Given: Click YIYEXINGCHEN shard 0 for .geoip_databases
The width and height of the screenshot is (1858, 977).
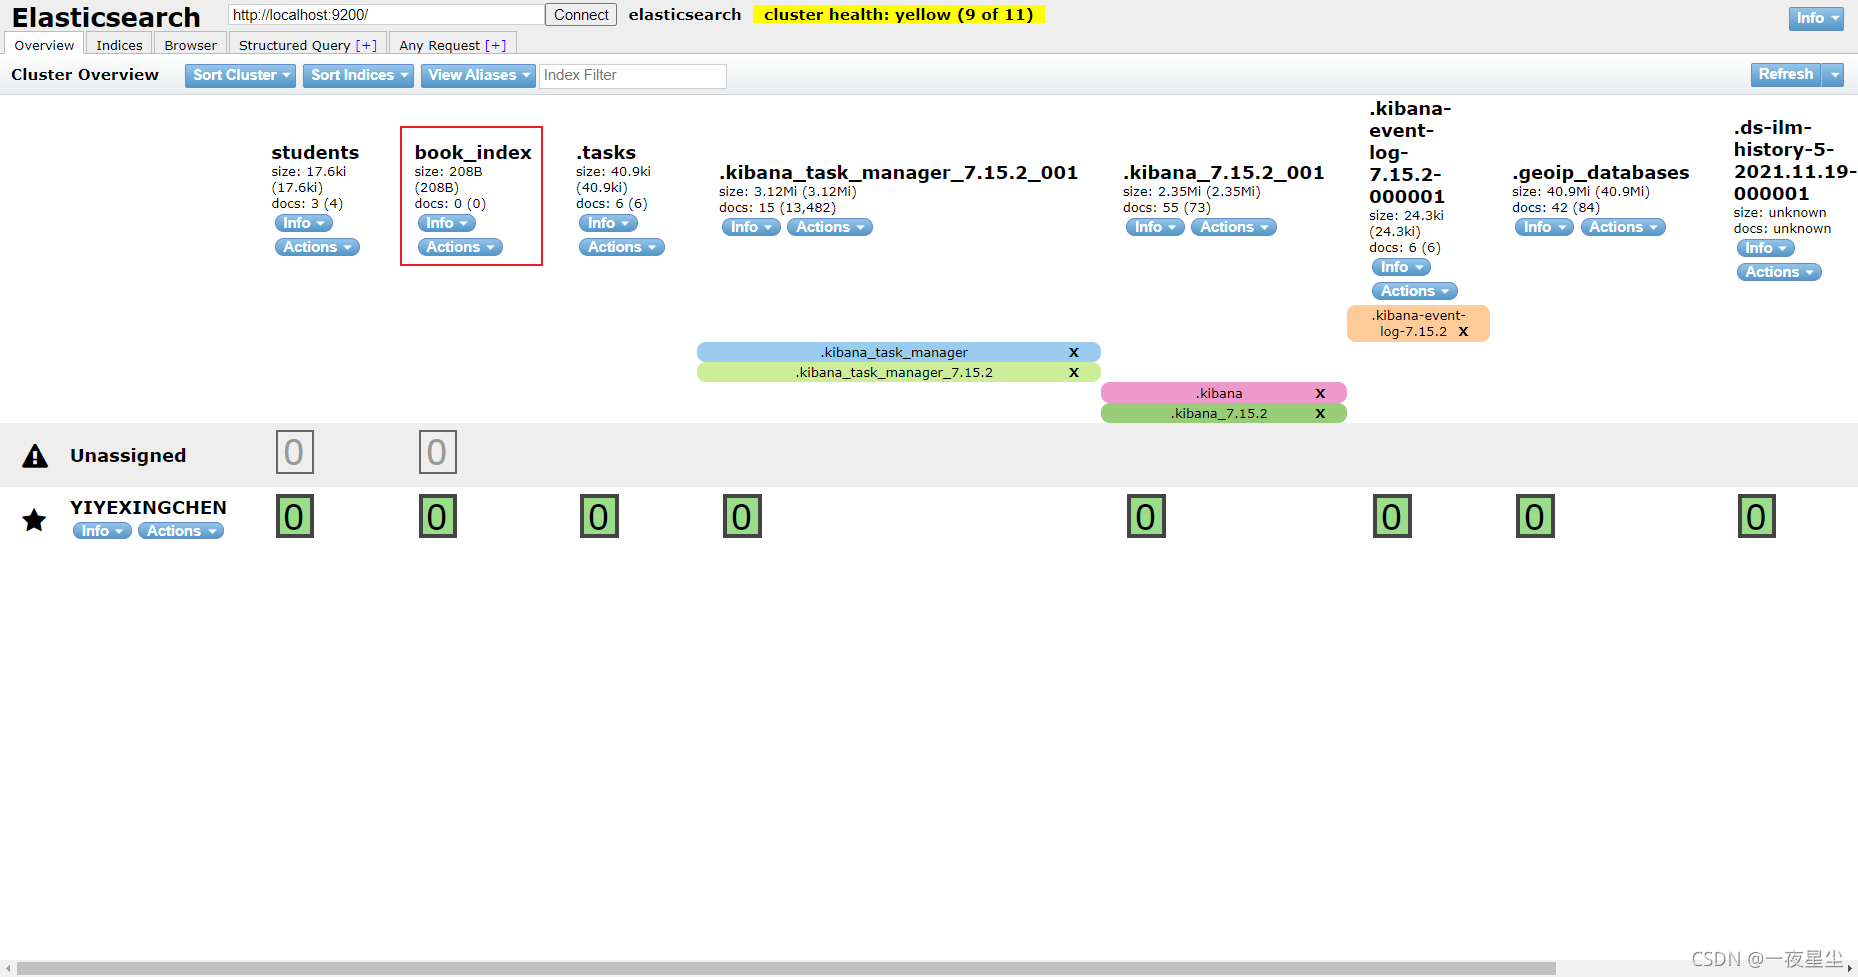Looking at the screenshot, I should coord(1534,516).
